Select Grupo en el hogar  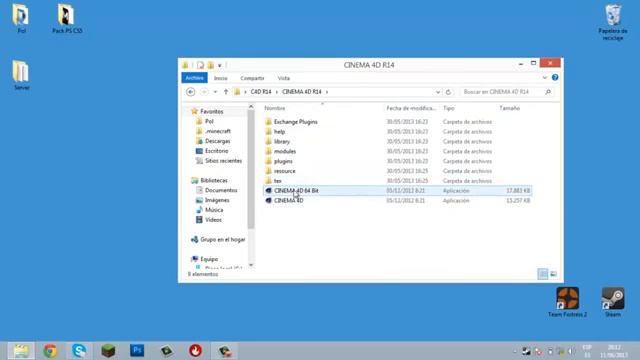[222, 239]
